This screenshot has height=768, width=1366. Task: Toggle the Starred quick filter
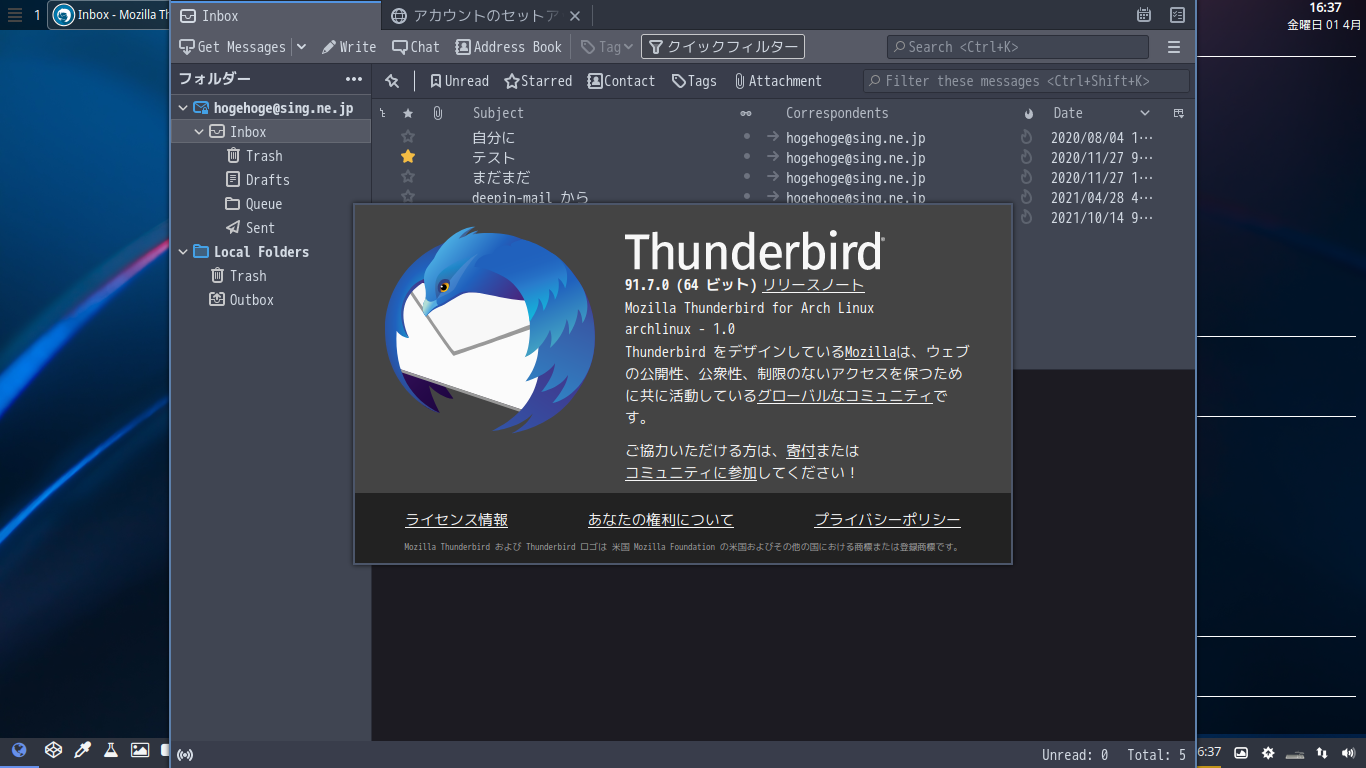538,81
